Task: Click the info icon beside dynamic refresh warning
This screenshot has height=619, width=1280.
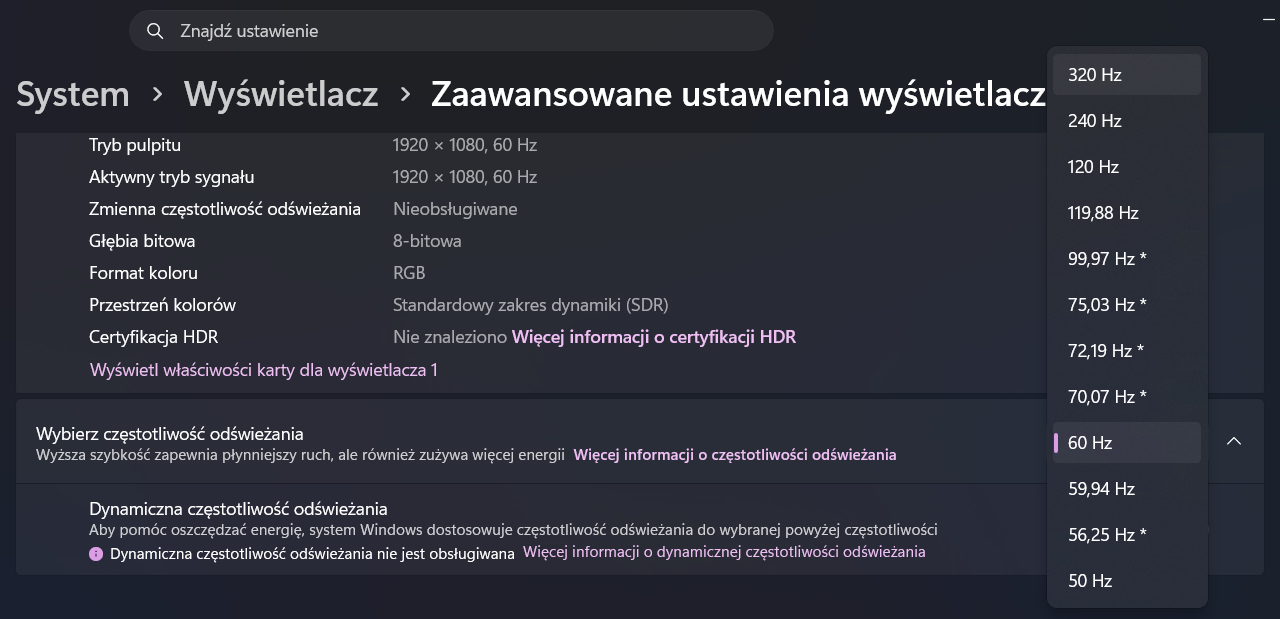Action: coord(96,553)
